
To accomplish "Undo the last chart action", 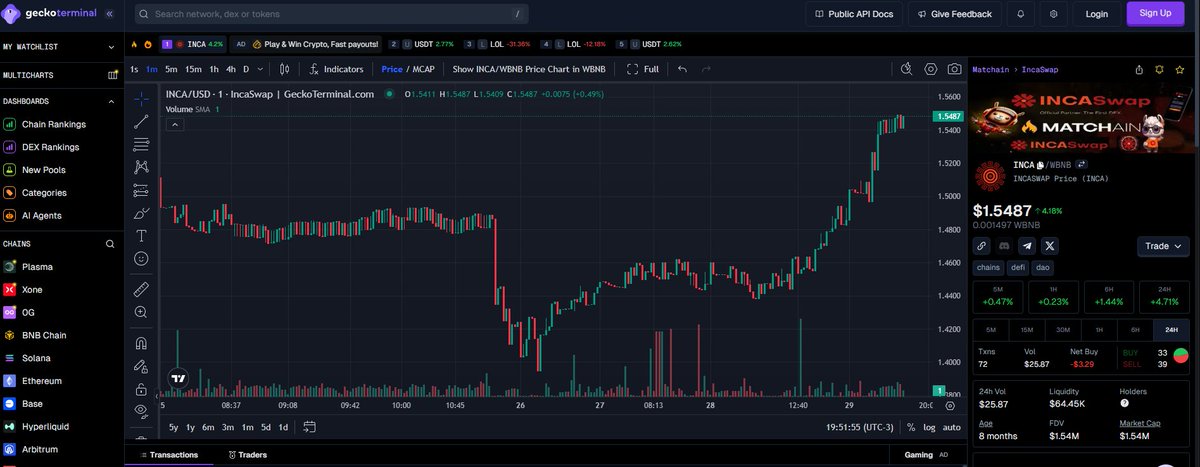I will (682, 69).
